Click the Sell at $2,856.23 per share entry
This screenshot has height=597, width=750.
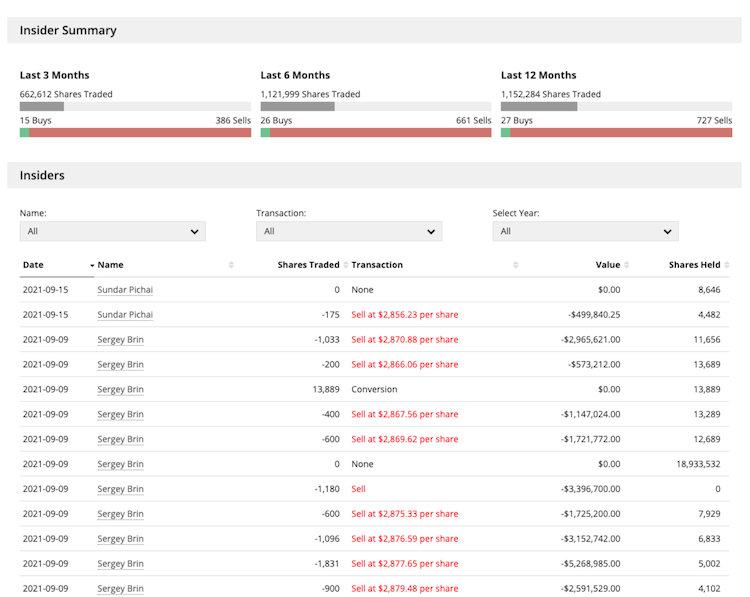pyautogui.click(x=404, y=315)
